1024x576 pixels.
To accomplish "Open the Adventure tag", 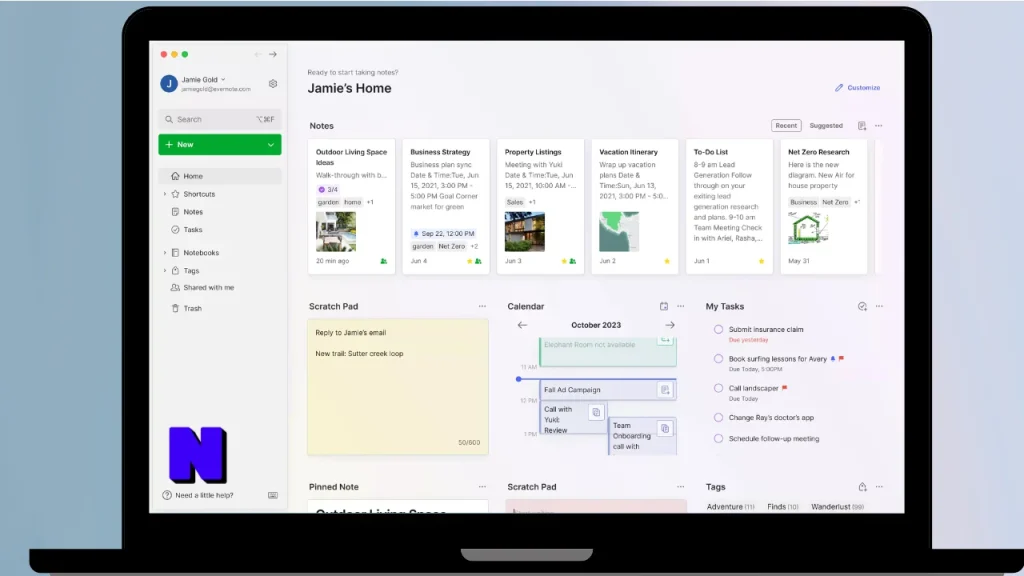I will coord(730,507).
